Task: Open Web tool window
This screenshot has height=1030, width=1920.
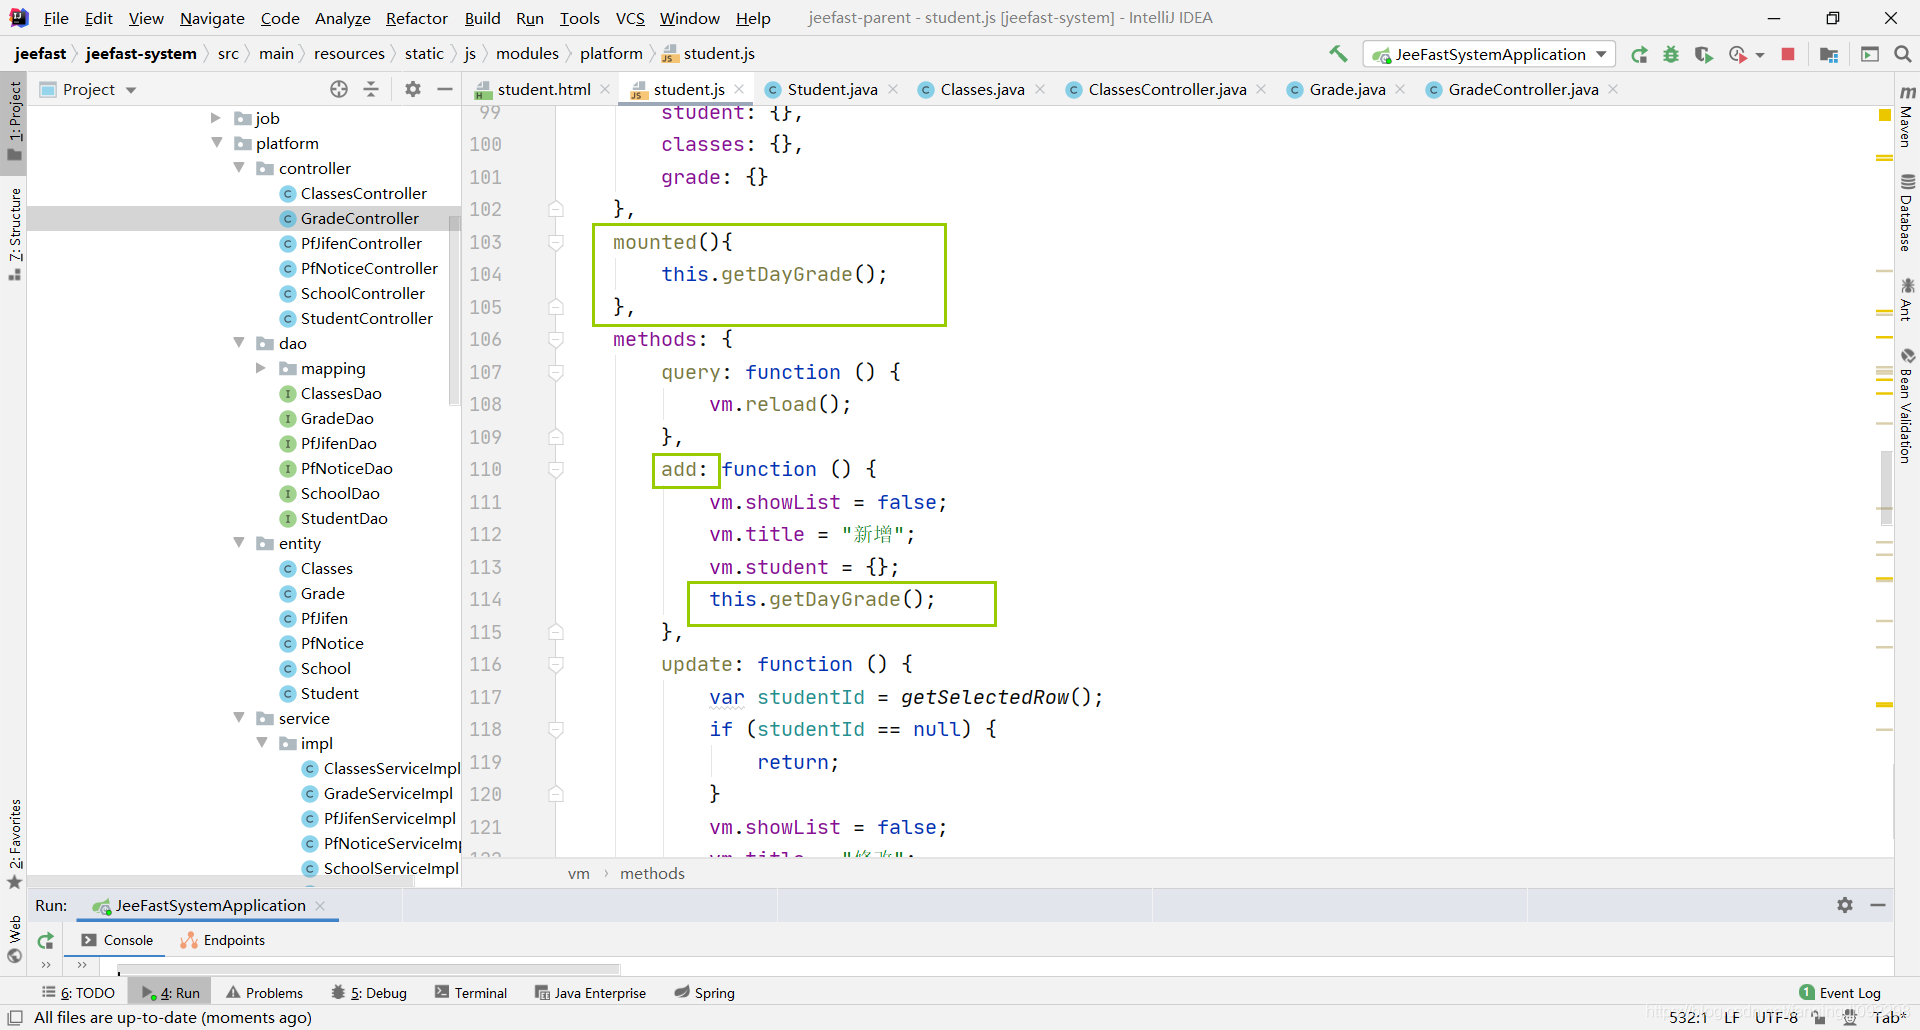Action: click(x=14, y=940)
